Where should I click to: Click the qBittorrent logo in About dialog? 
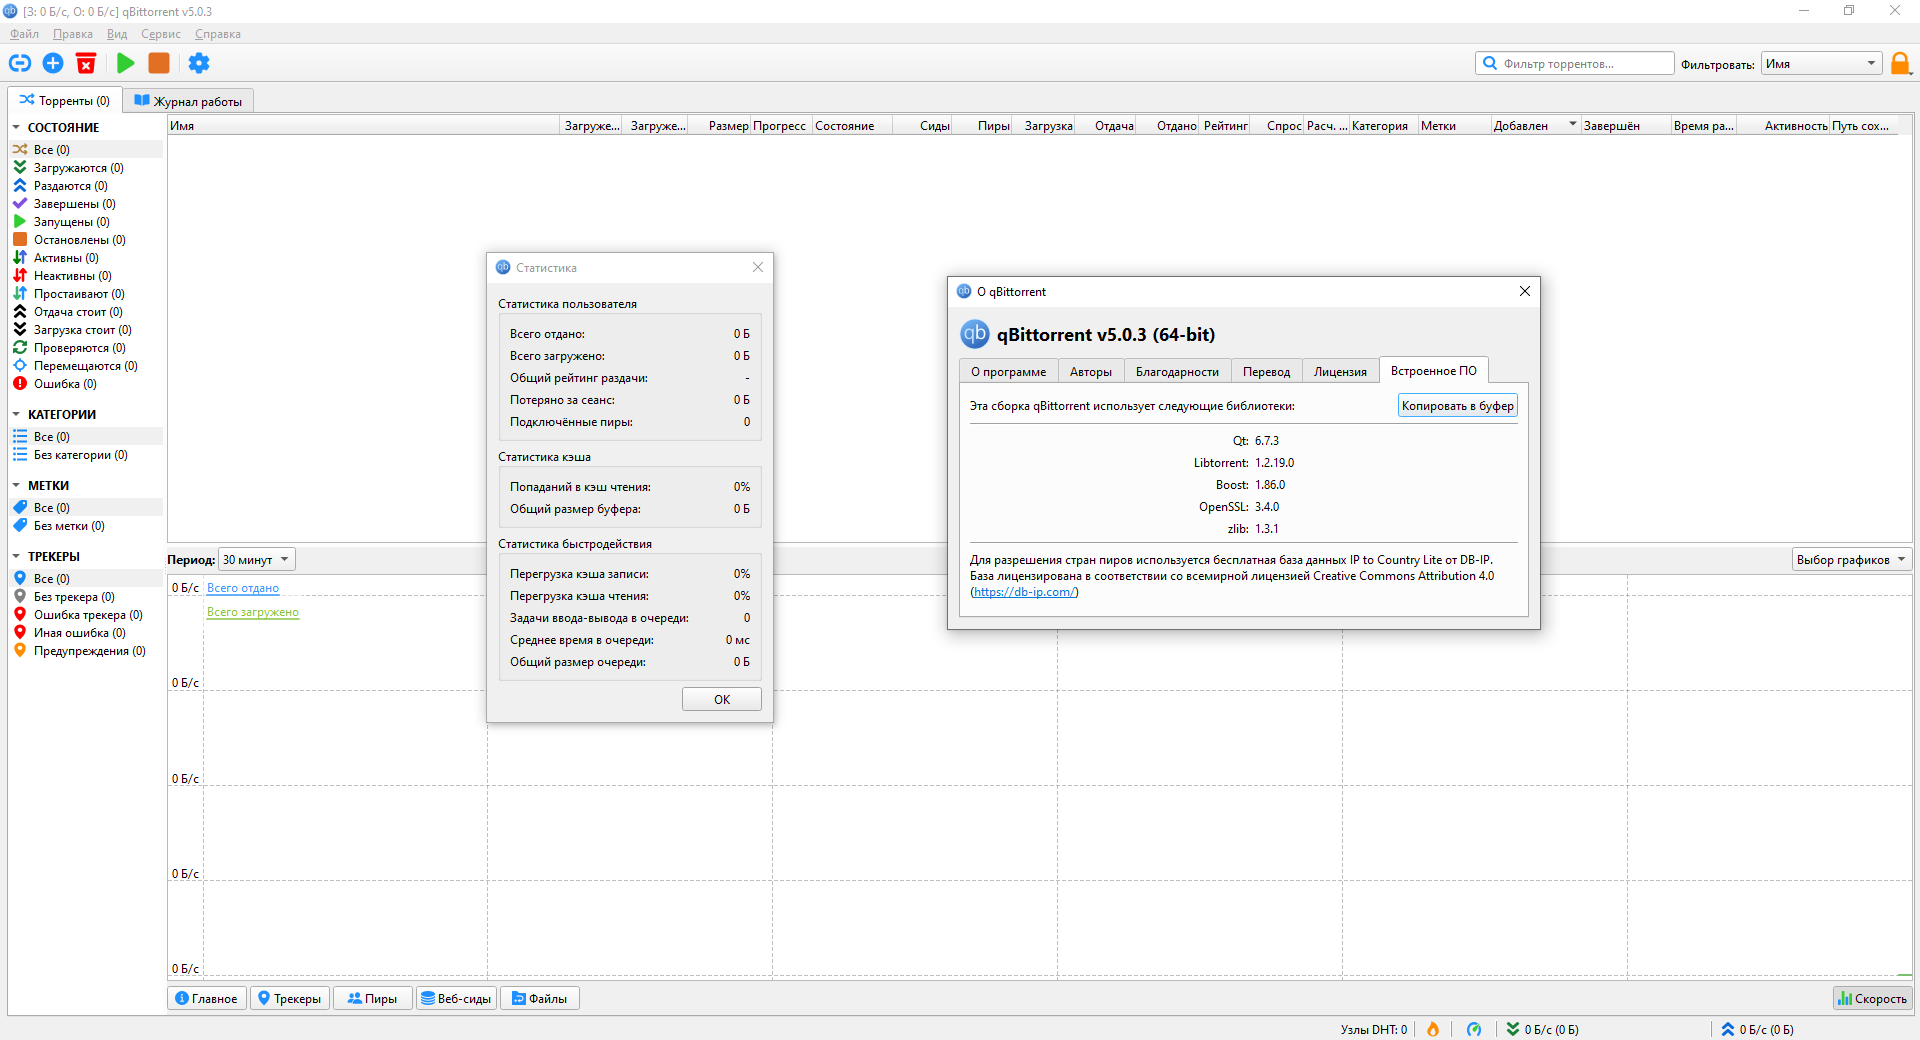(975, 334)
